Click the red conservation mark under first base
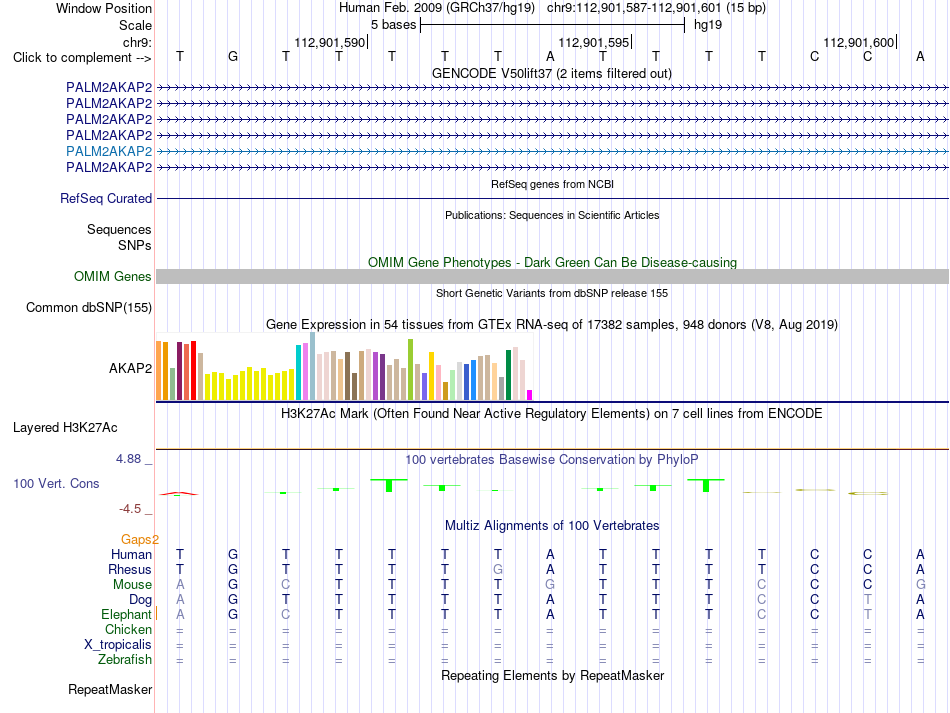Viewport: 950px width, 713px height. (x=179, y=494)
